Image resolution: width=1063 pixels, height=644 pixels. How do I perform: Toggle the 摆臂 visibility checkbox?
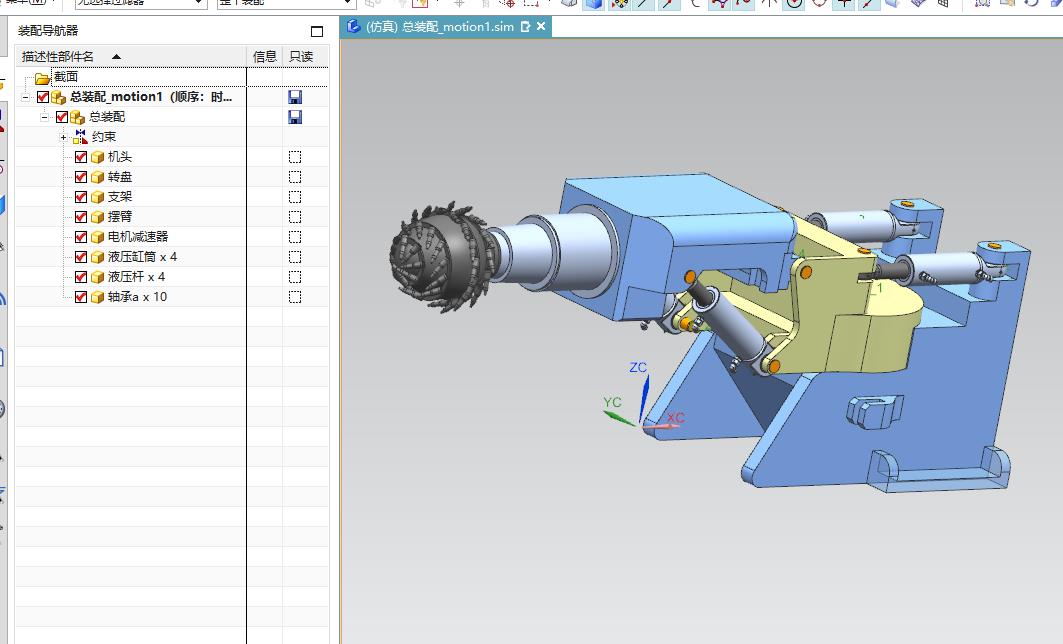coord(81,217)
